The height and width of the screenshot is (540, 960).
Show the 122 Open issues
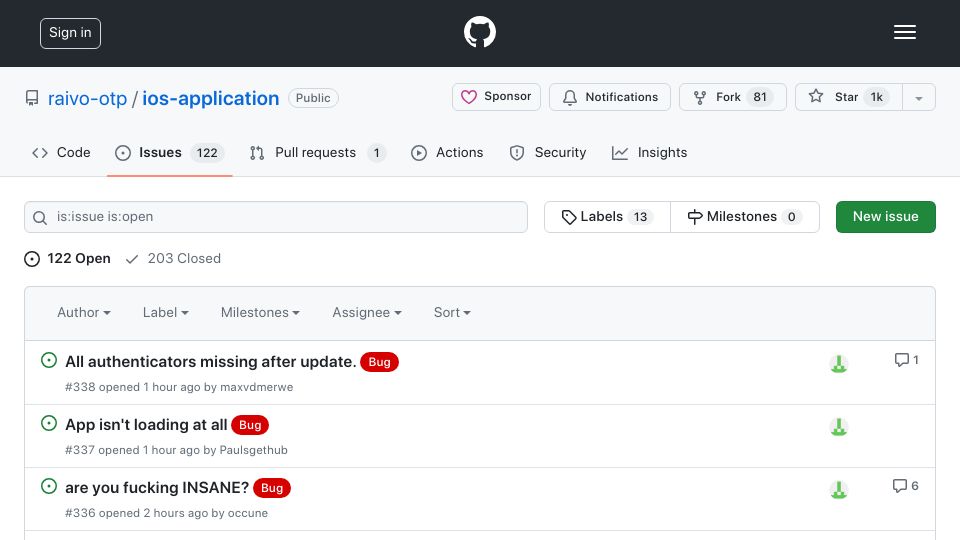point(67,258)
